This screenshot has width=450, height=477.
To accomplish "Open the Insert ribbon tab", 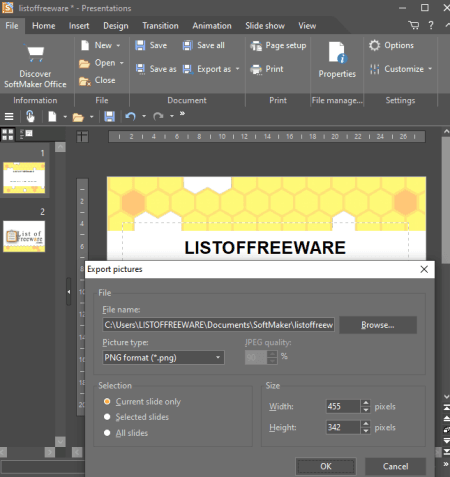I will tap(79, 26).
